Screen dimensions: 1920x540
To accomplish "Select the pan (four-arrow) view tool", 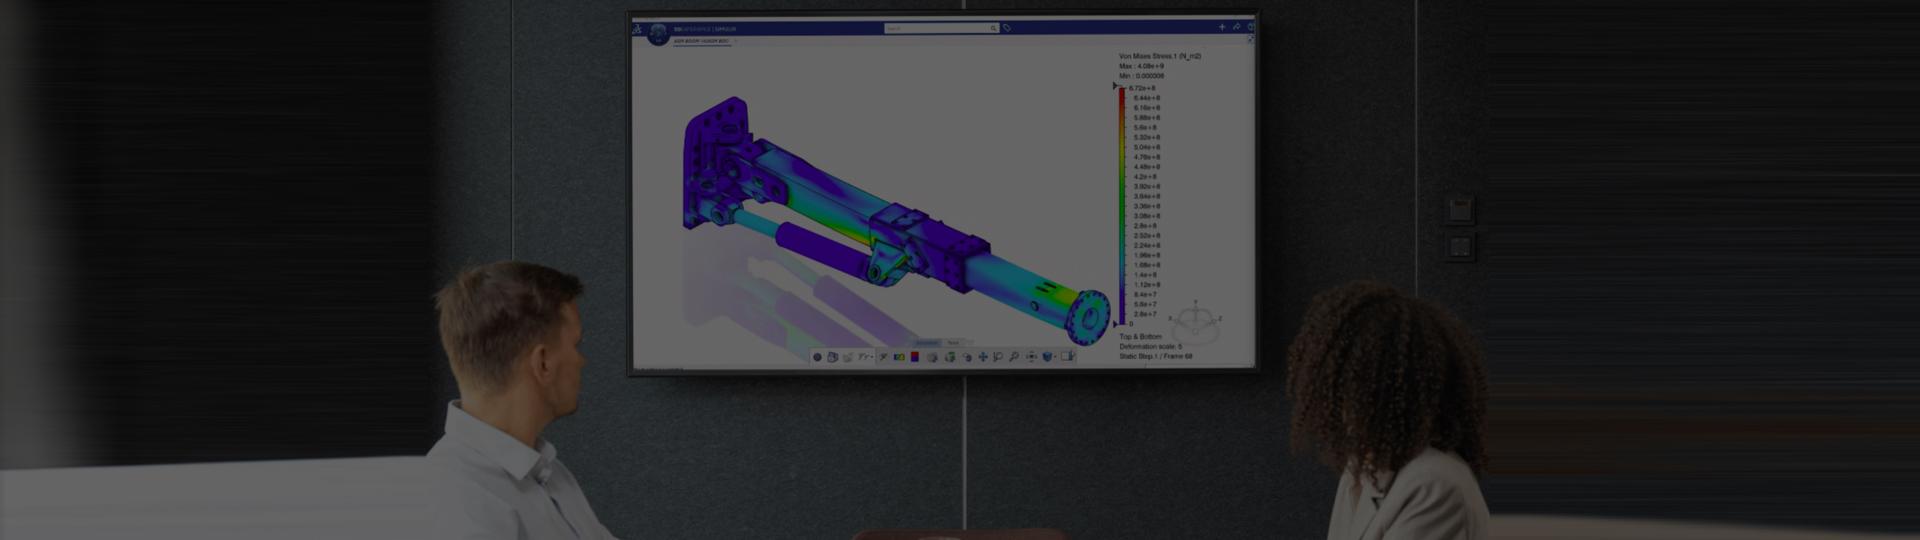I will [982, 357].
